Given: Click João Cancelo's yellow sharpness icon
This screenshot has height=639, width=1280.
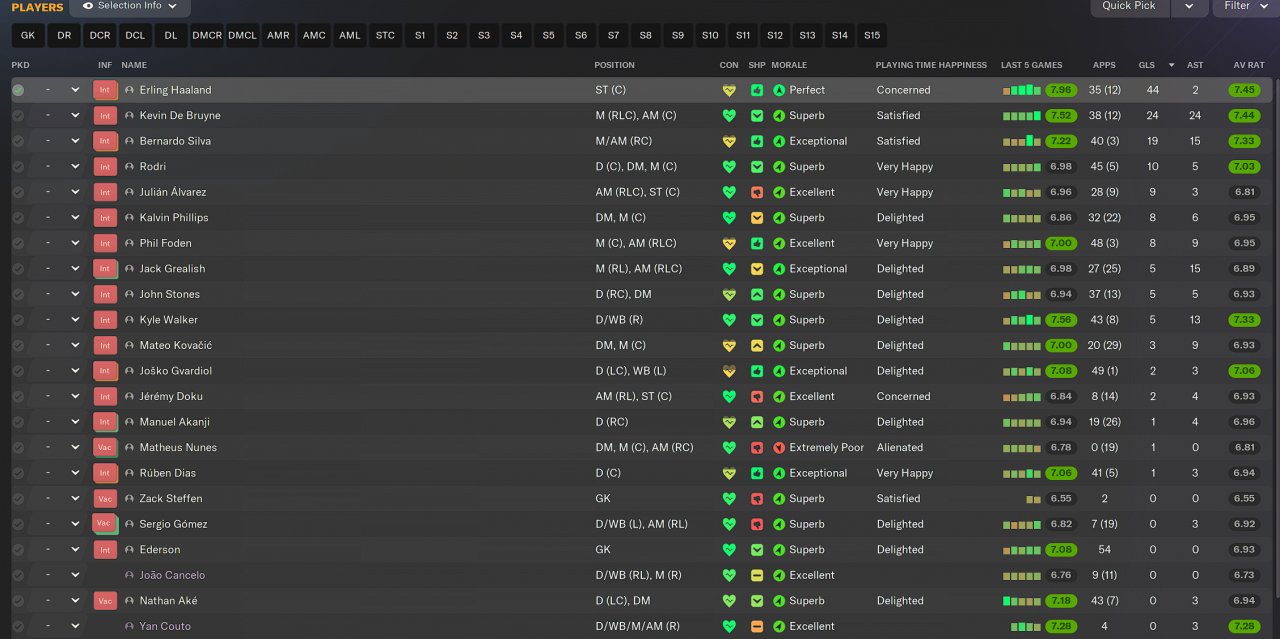Looking at the screenshot, I should 757,575.
